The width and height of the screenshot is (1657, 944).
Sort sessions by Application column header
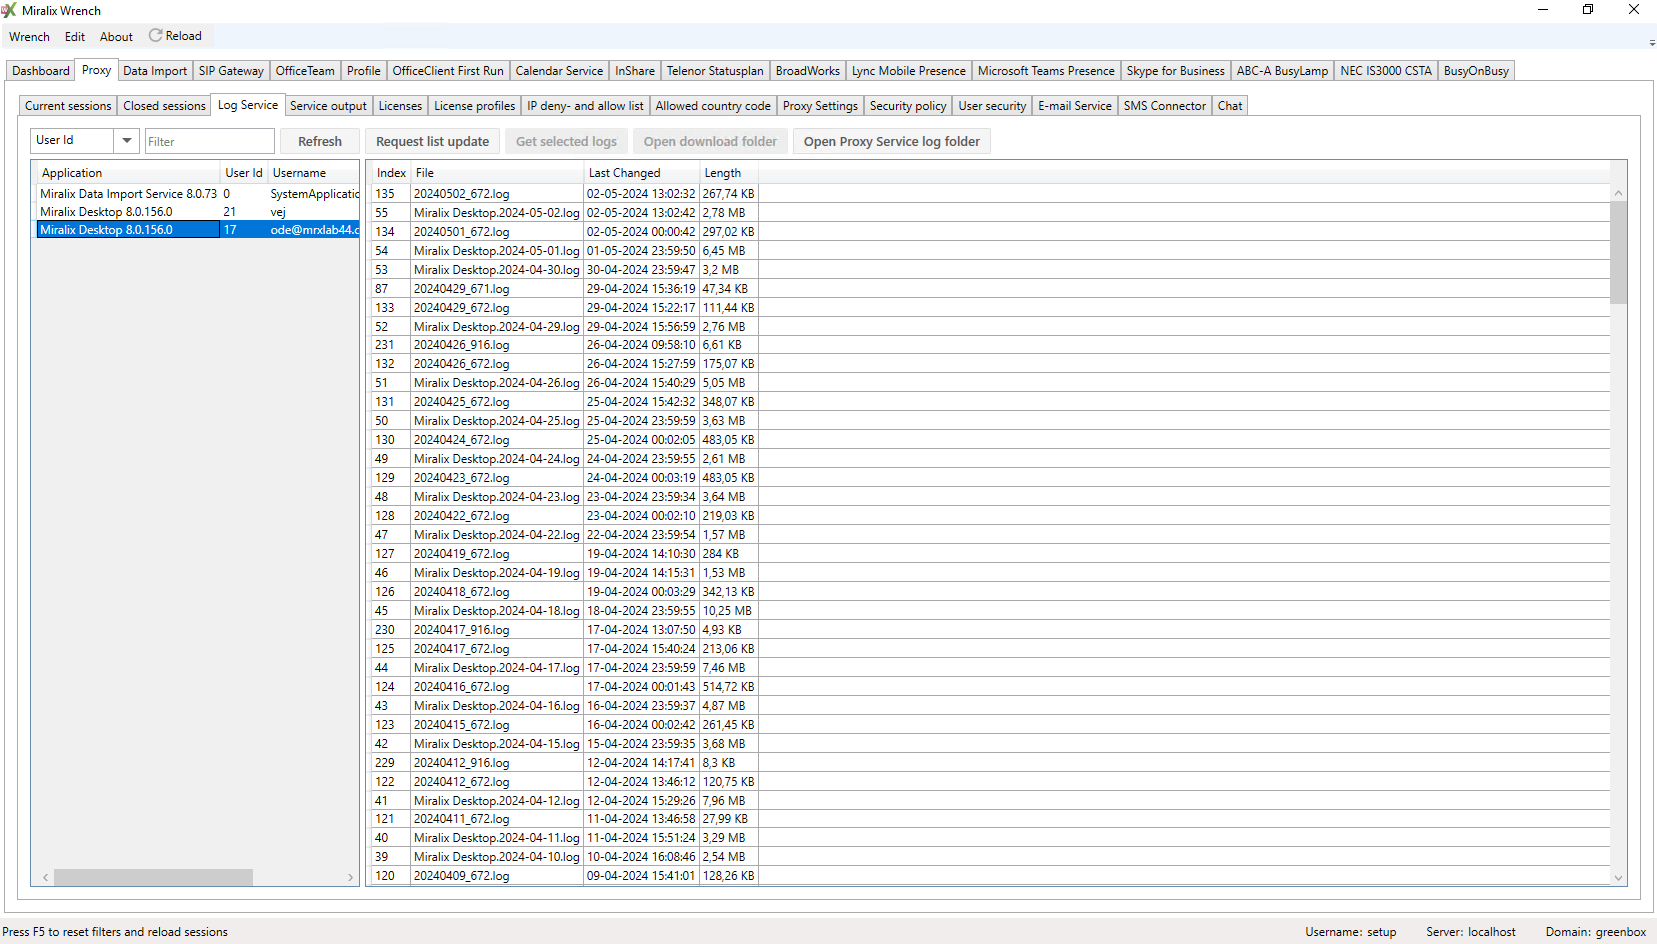tap(128, 173)
